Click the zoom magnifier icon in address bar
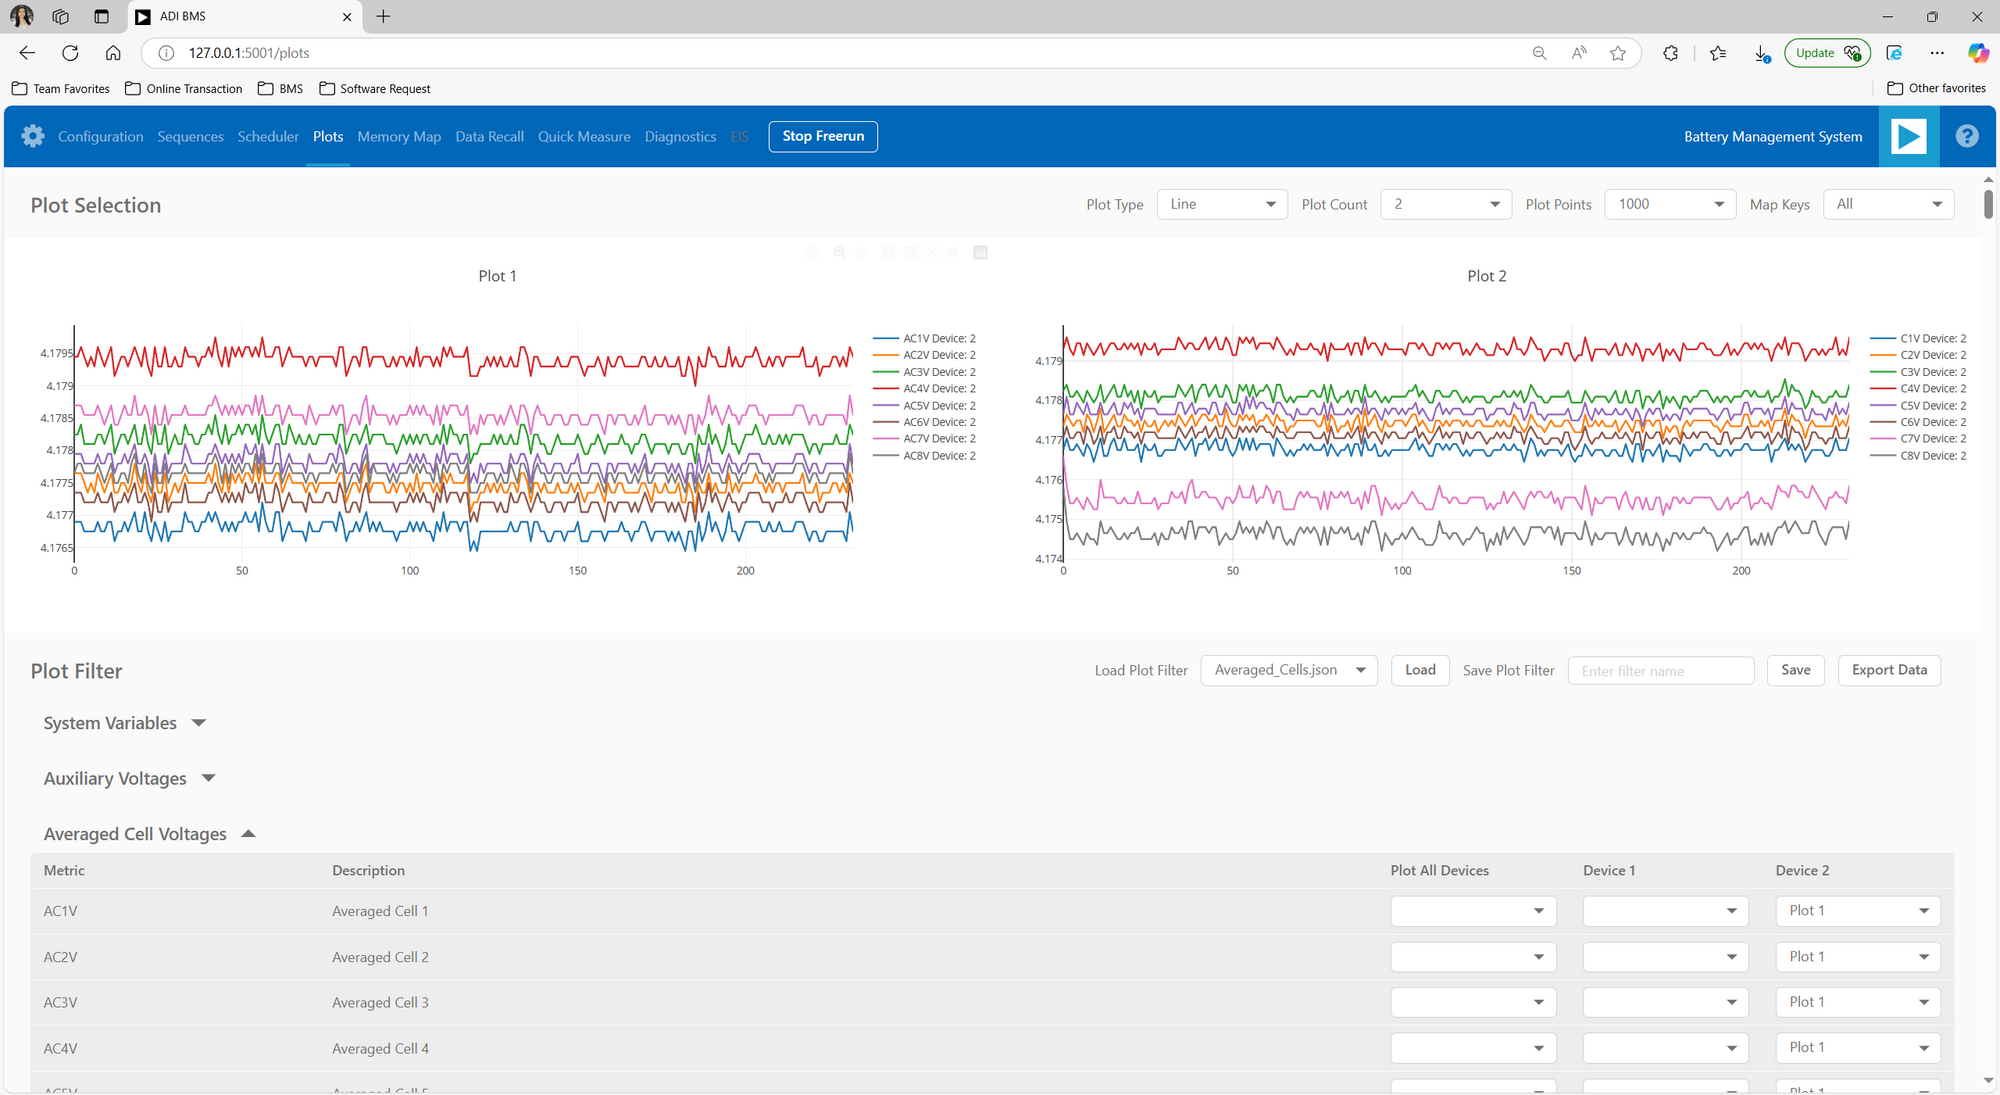2000x1095 pixels. tap(1540, 53)
